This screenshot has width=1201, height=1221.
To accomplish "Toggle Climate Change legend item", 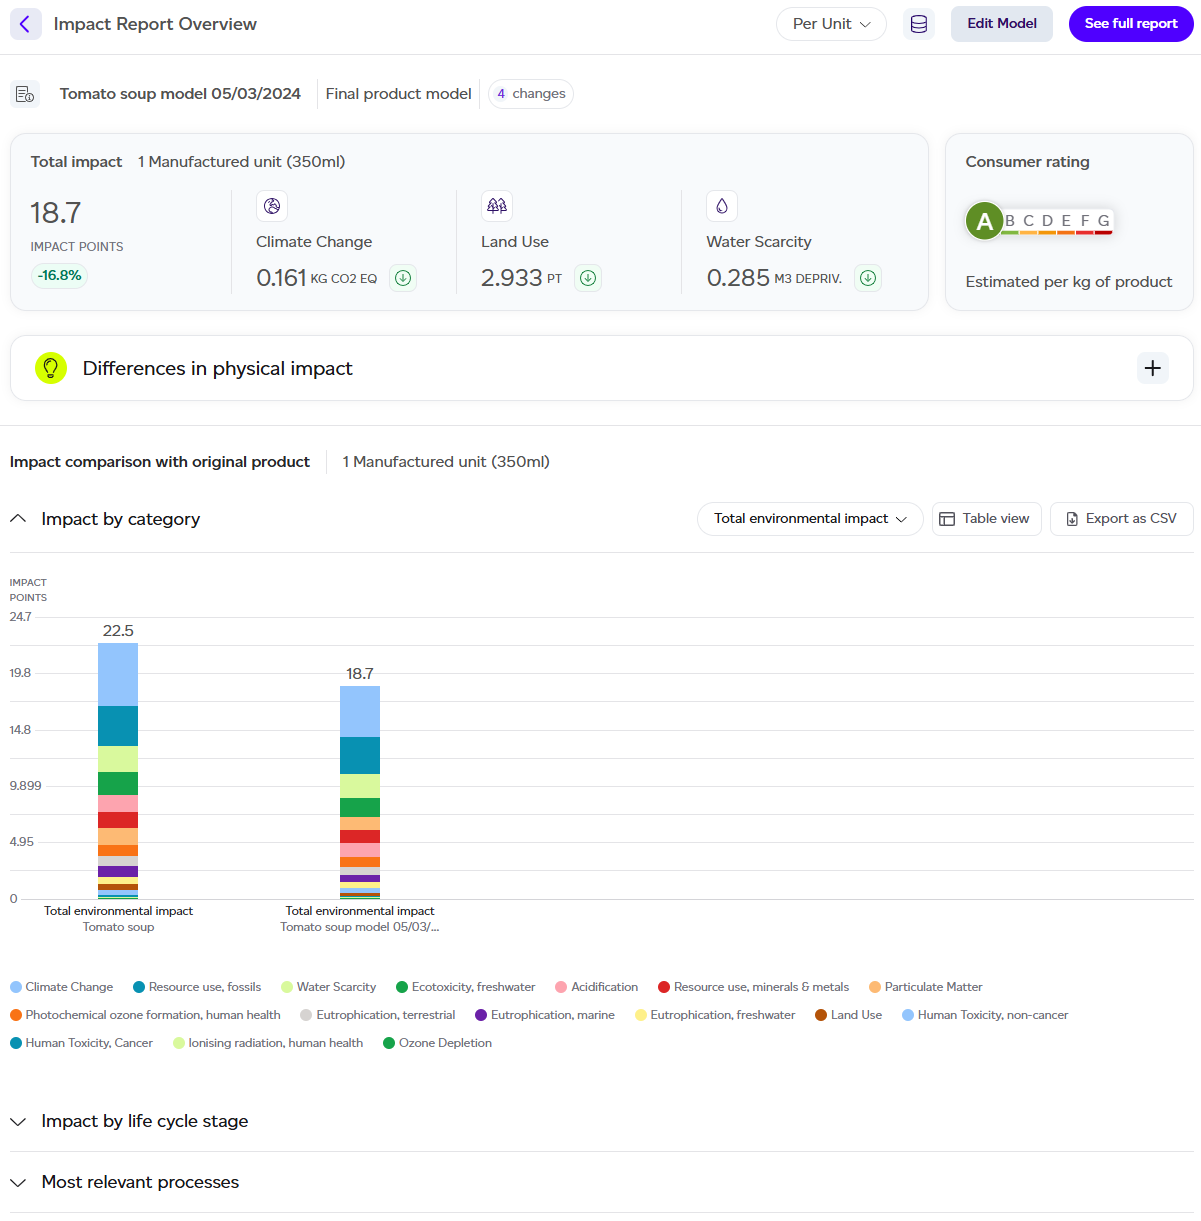I will [62, 987].
